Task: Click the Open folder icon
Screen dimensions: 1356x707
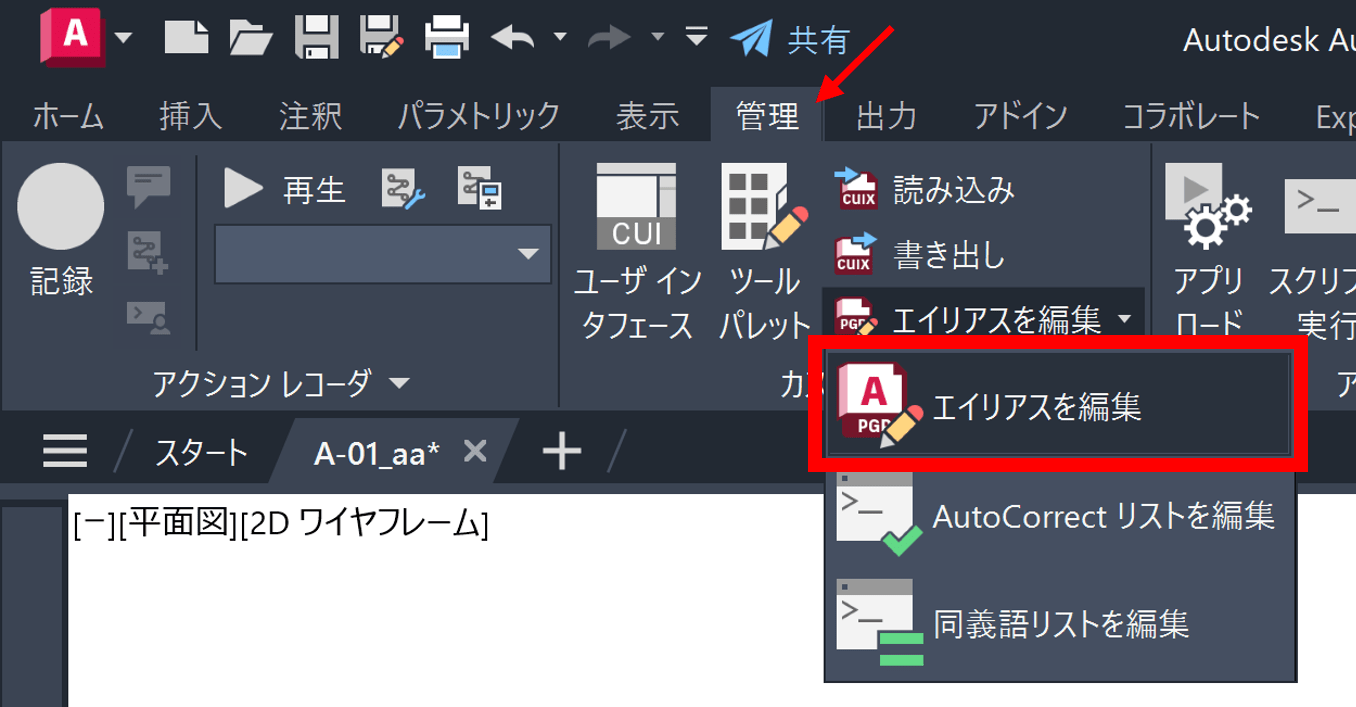Action: pyautogui.click(x=251, y=38)
